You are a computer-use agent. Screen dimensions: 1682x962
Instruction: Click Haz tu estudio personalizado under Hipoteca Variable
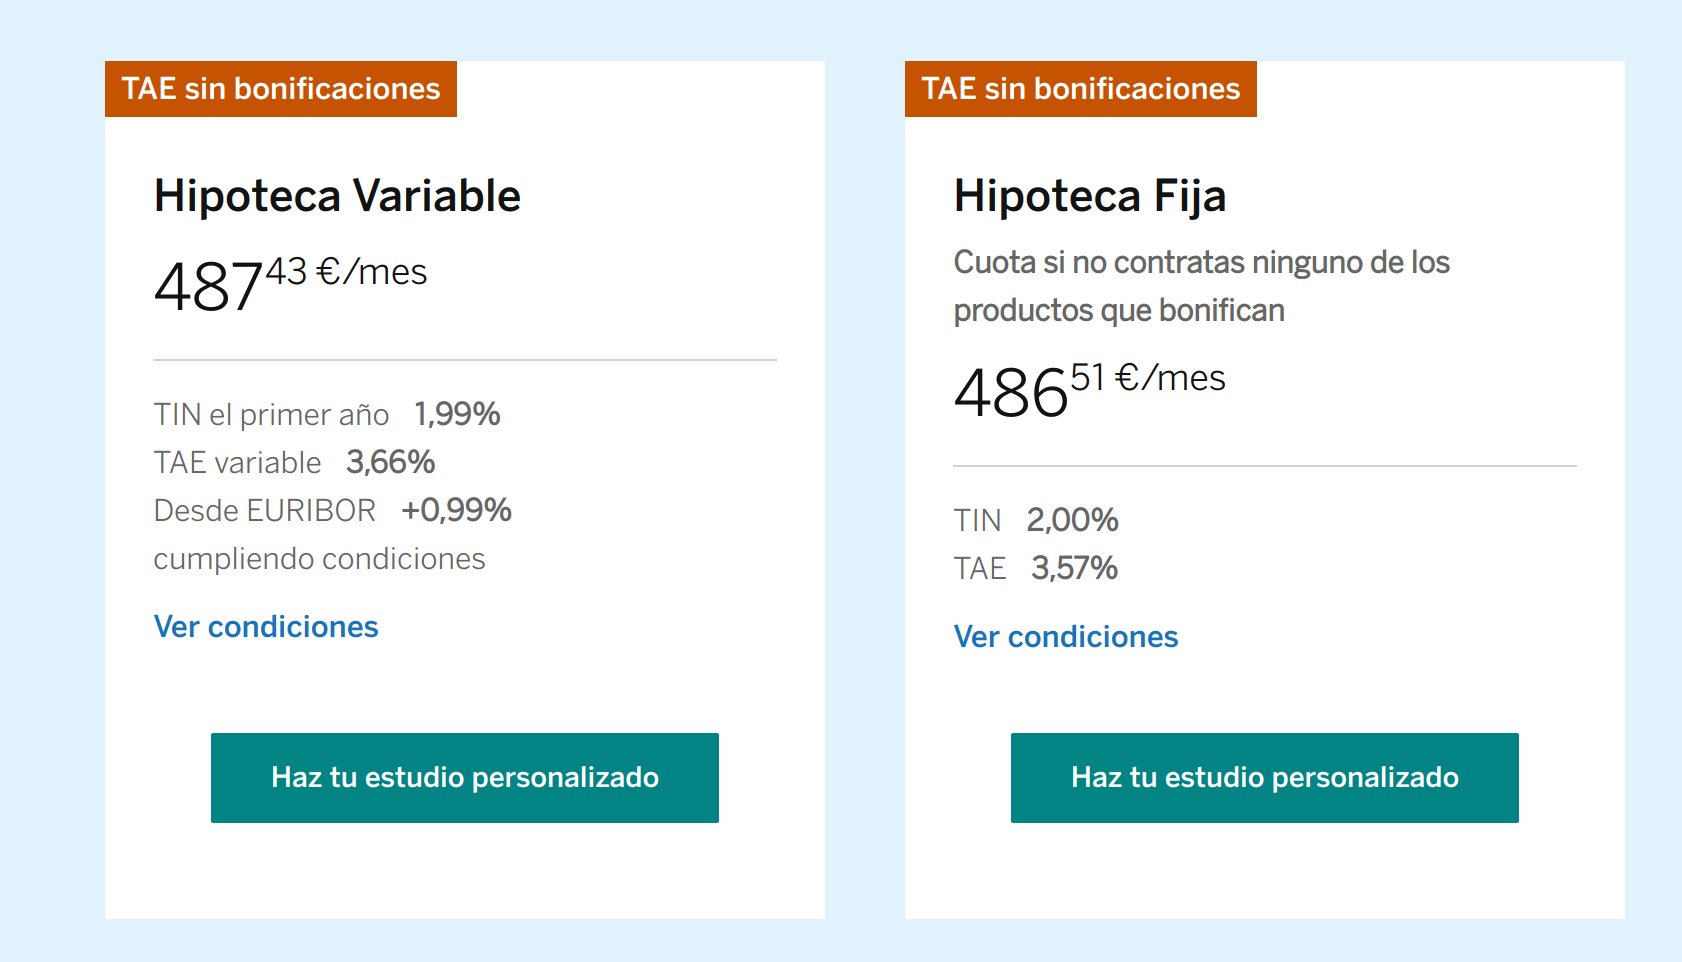coord(465,778)
